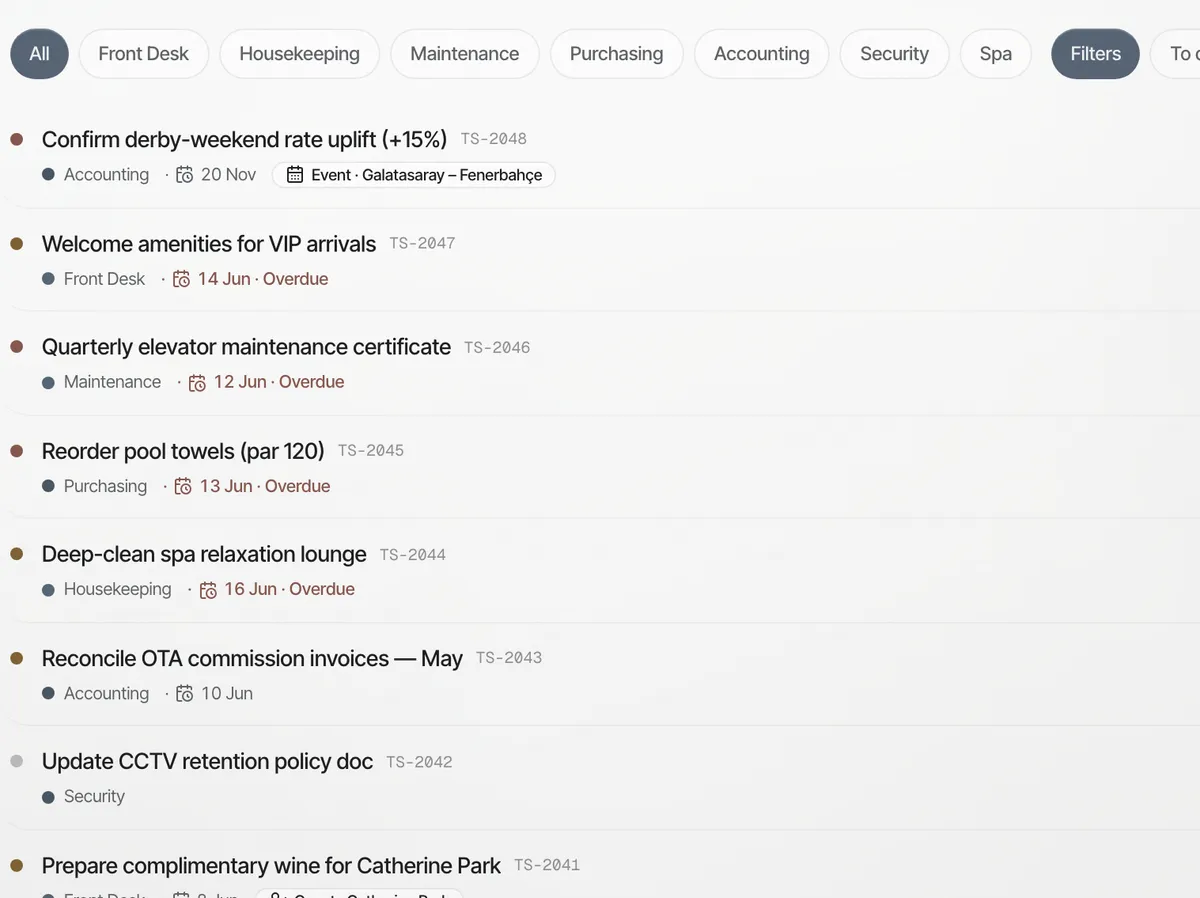Click the due-date icon beside 10 Jun
1200x898 pixels.
[185, 693]
